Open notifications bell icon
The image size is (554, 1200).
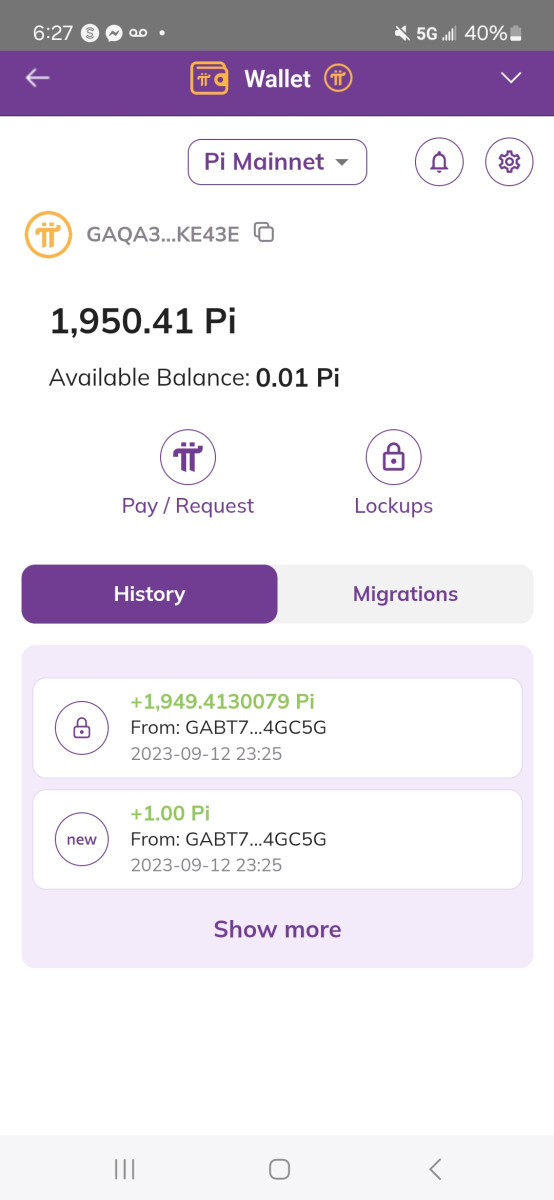439,161
